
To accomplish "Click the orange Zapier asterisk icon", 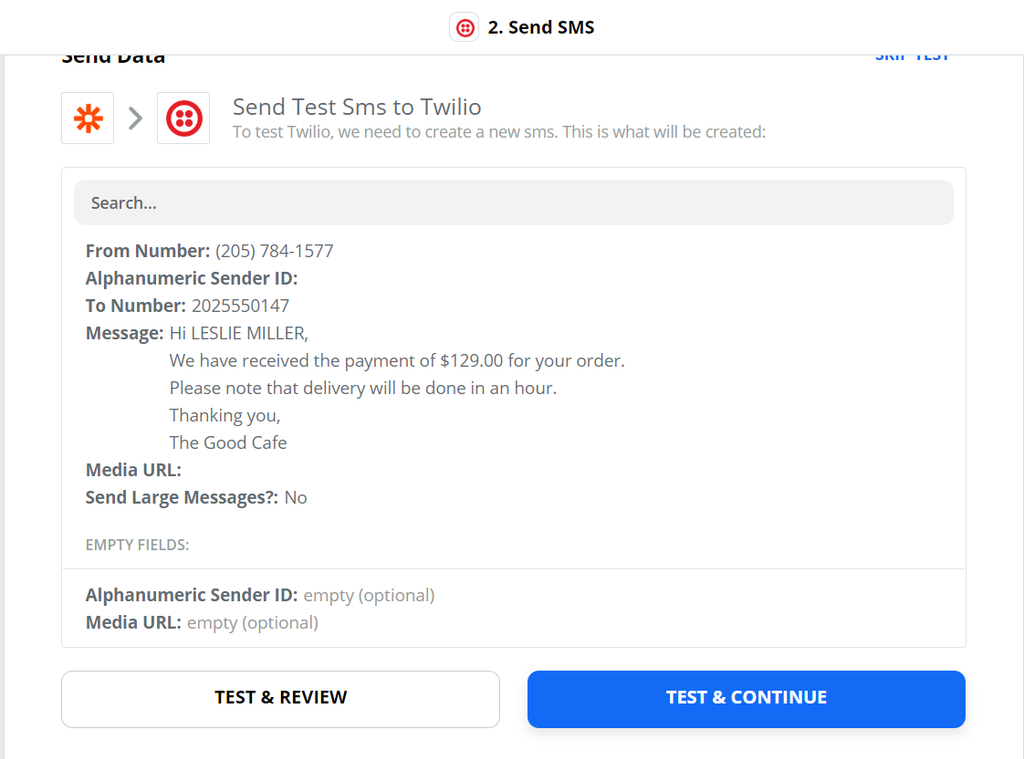I will click(x=88, y=119).
